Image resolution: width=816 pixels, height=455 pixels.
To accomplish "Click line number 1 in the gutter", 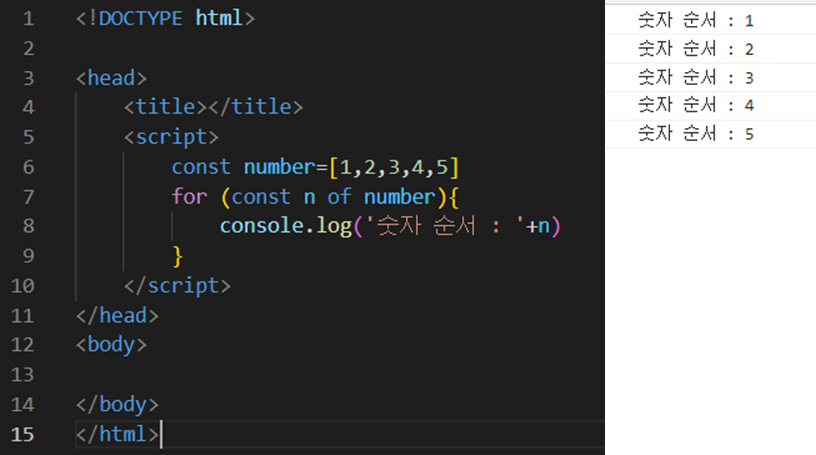I will tap(29, 19).
